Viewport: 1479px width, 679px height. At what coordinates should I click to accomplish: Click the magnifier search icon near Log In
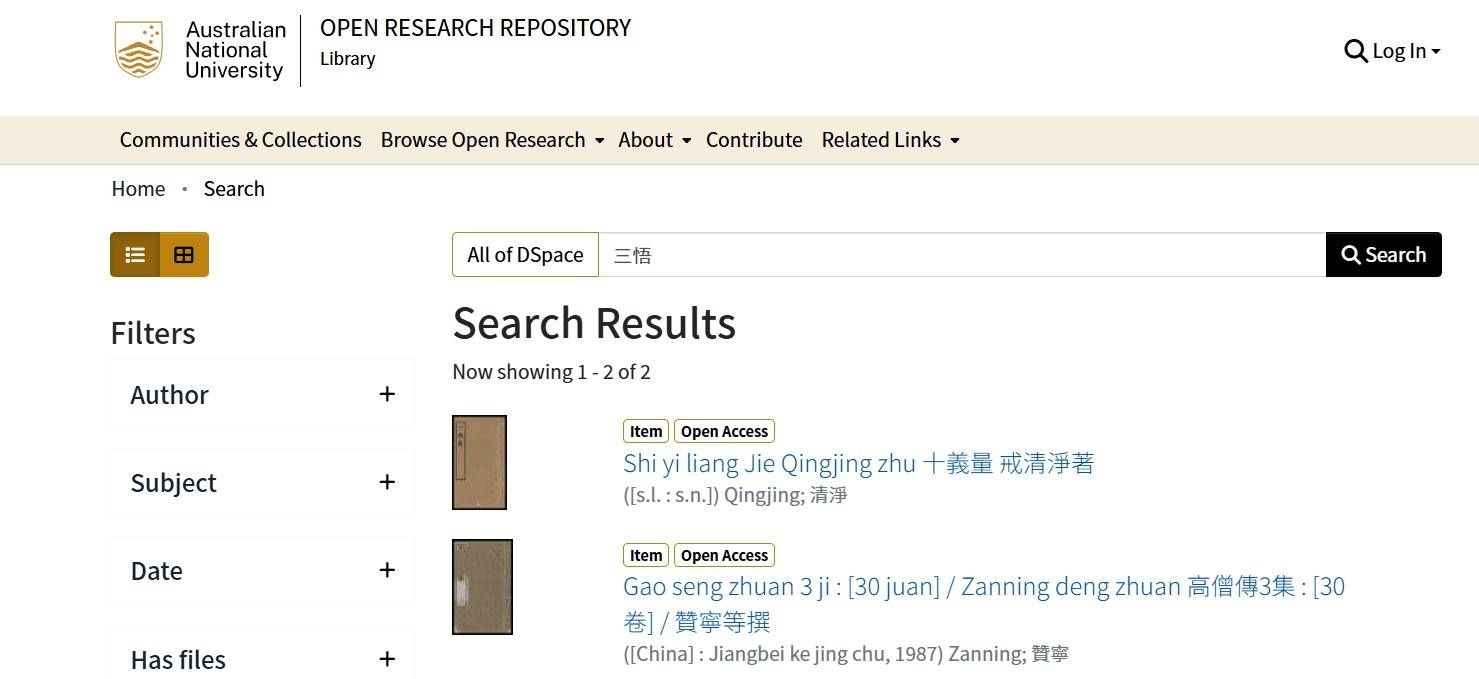click(x=1355, y=51)
